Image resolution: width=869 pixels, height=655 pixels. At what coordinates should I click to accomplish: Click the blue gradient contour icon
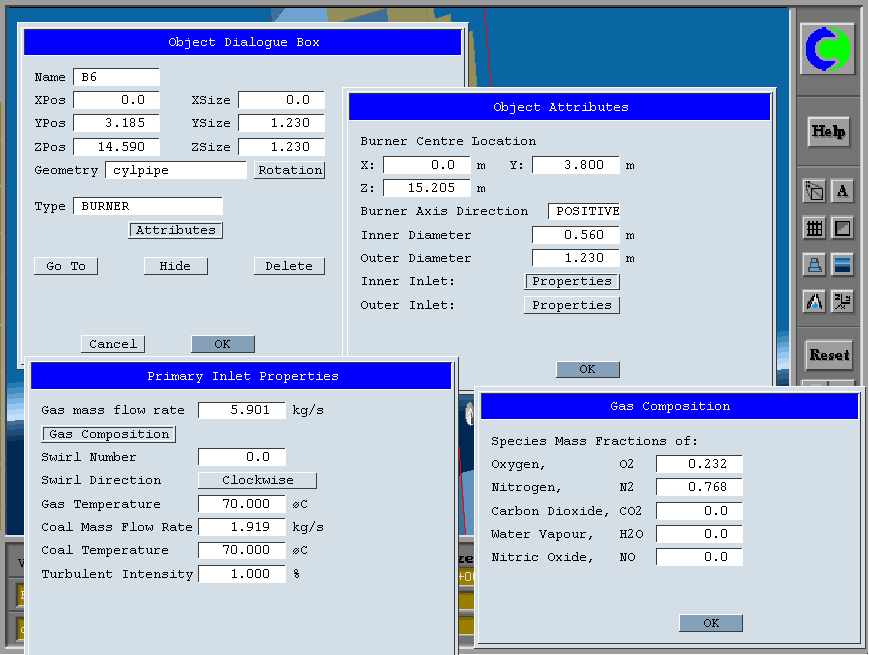tap(843, 265)
